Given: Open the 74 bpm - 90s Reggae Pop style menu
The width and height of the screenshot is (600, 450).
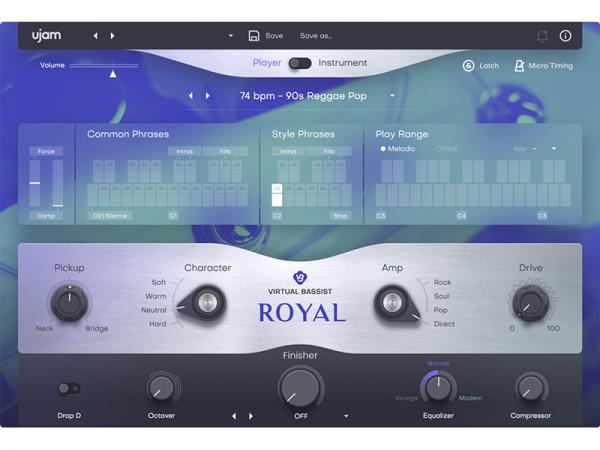Looking at the screenshot, I should [x=303, y=96].
